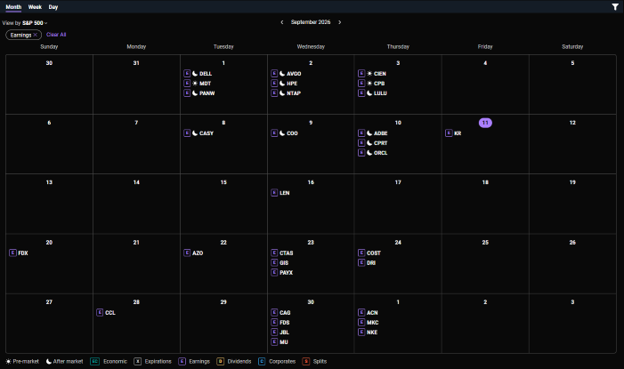
Task: Click the ADBE earnings icon
Action: (x=361, y=133)
